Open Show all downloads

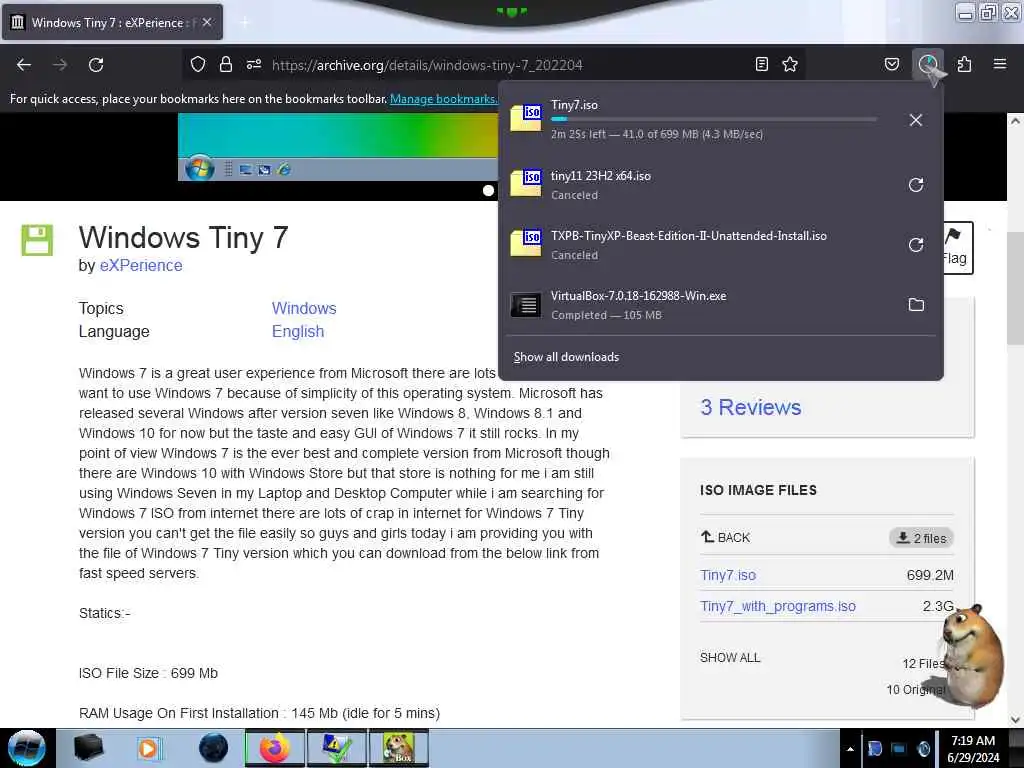[x=566, y=357]
